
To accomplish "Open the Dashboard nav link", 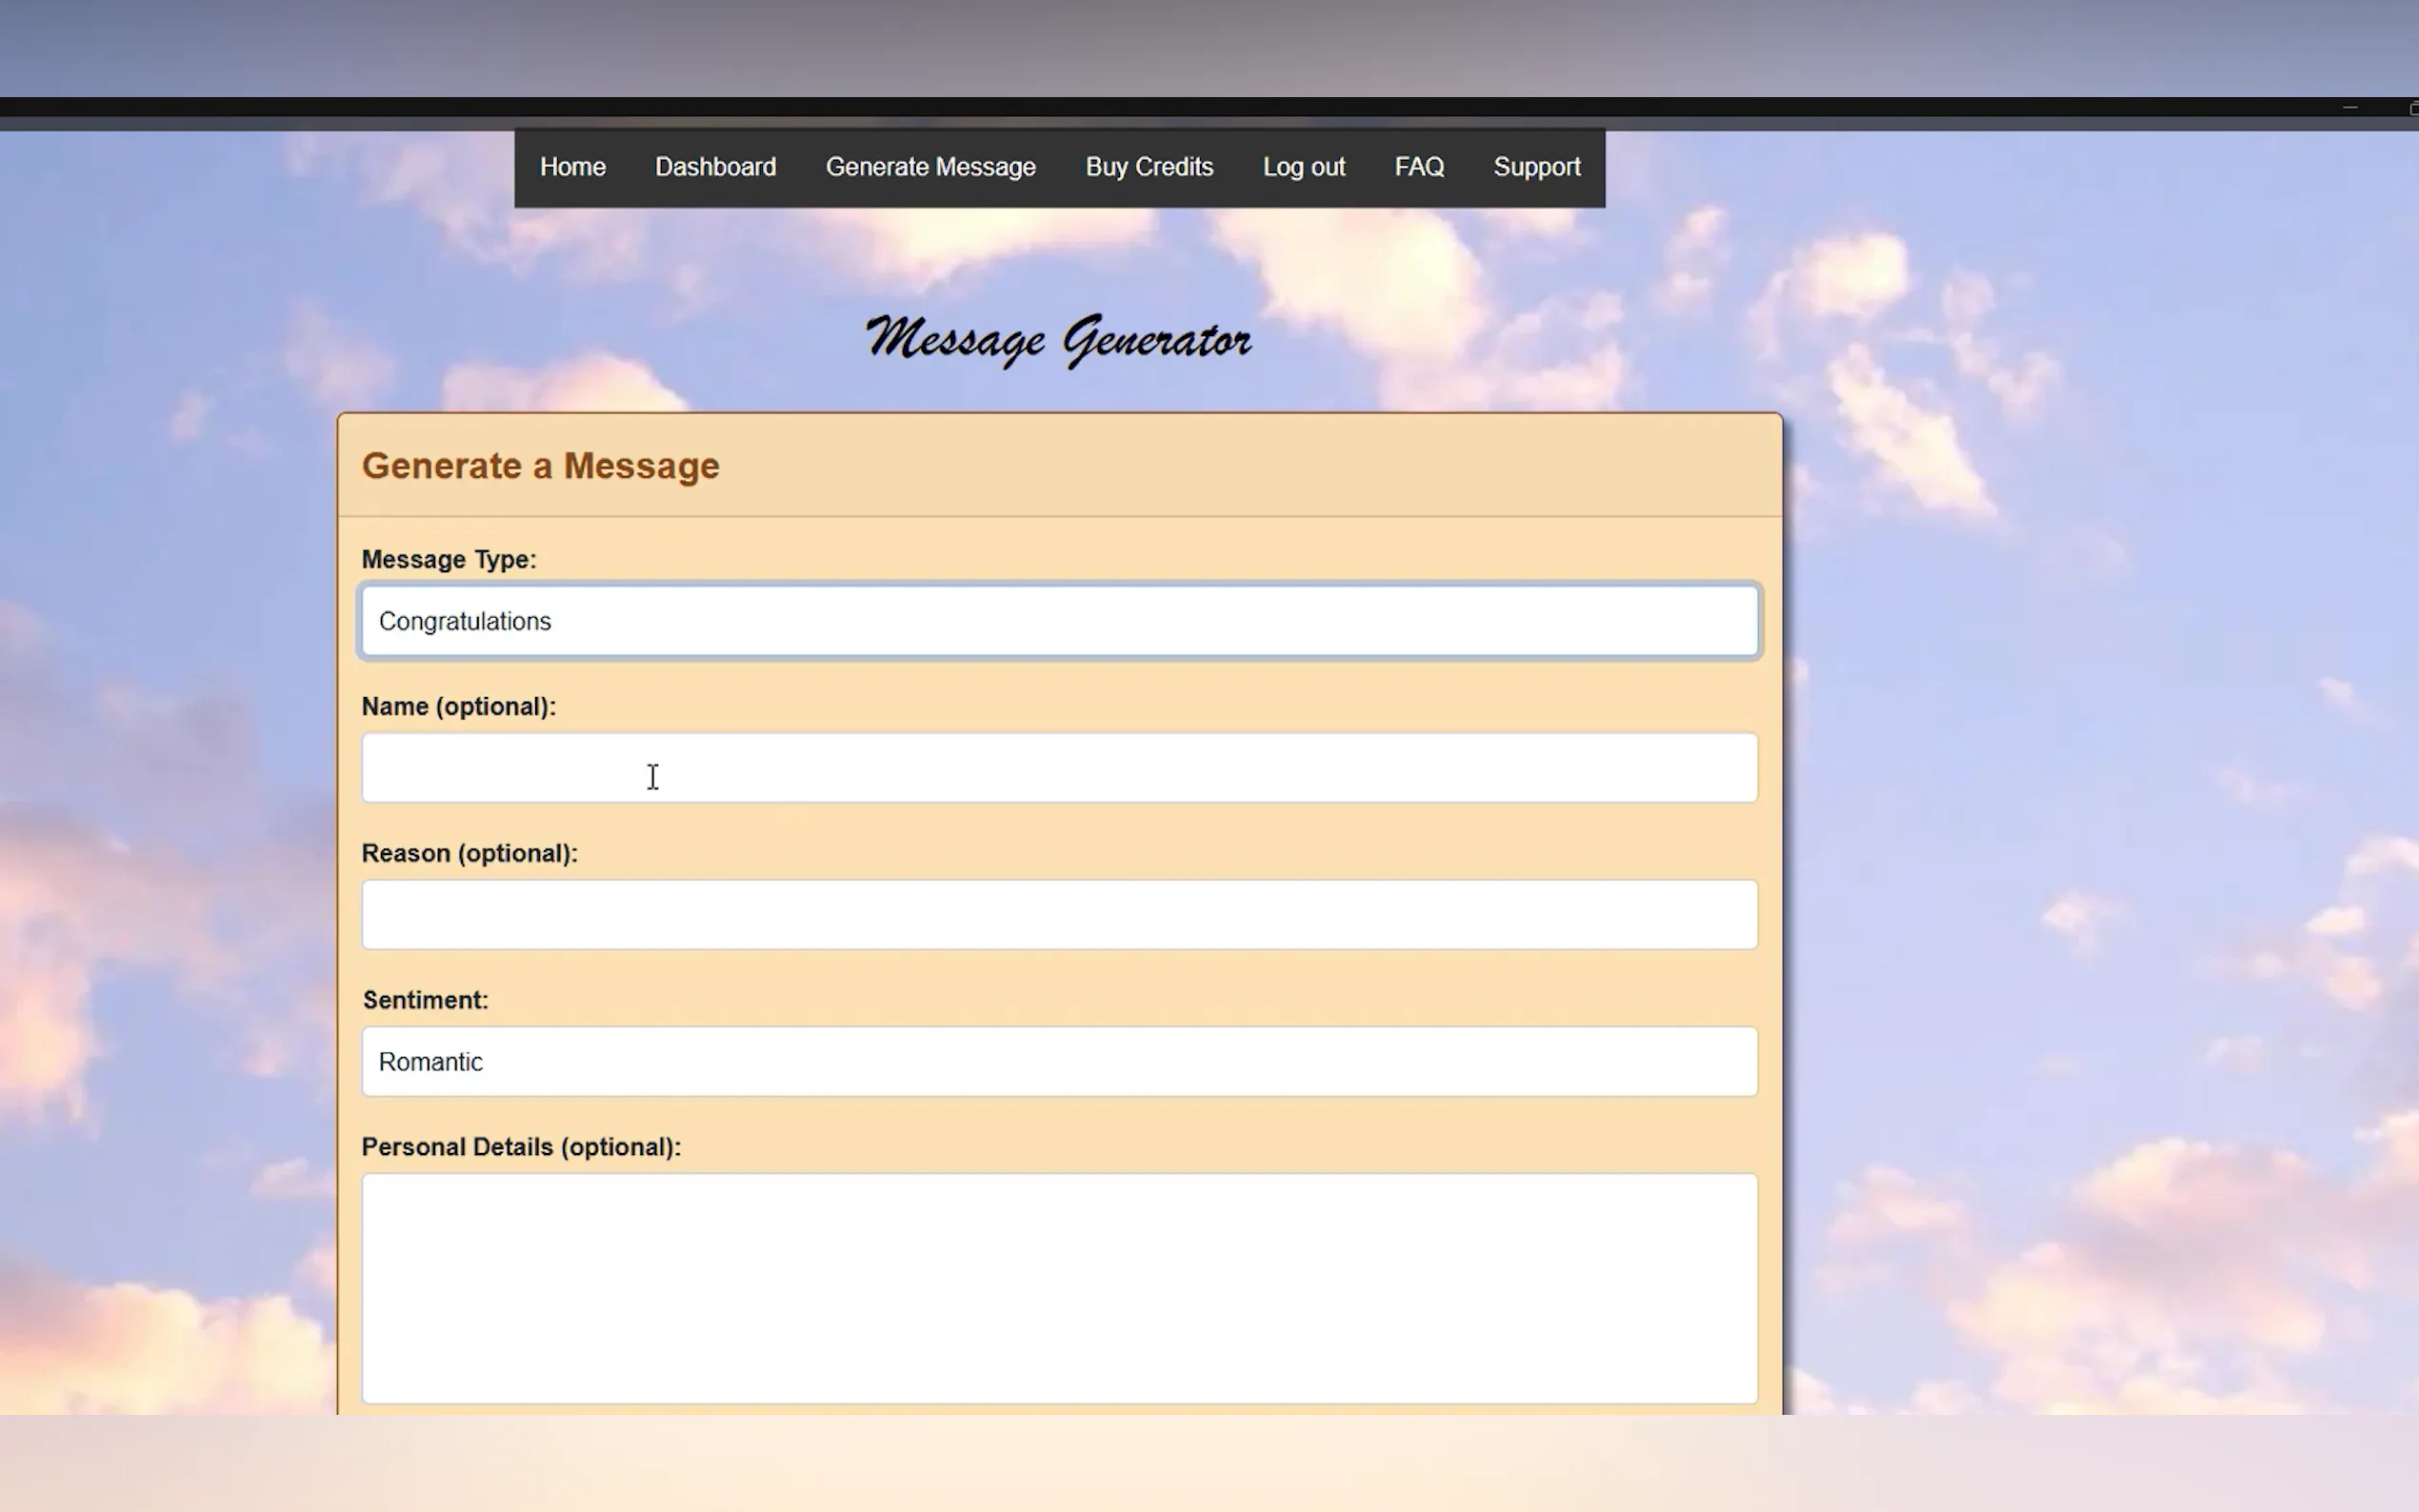I will tap(715, 167).
